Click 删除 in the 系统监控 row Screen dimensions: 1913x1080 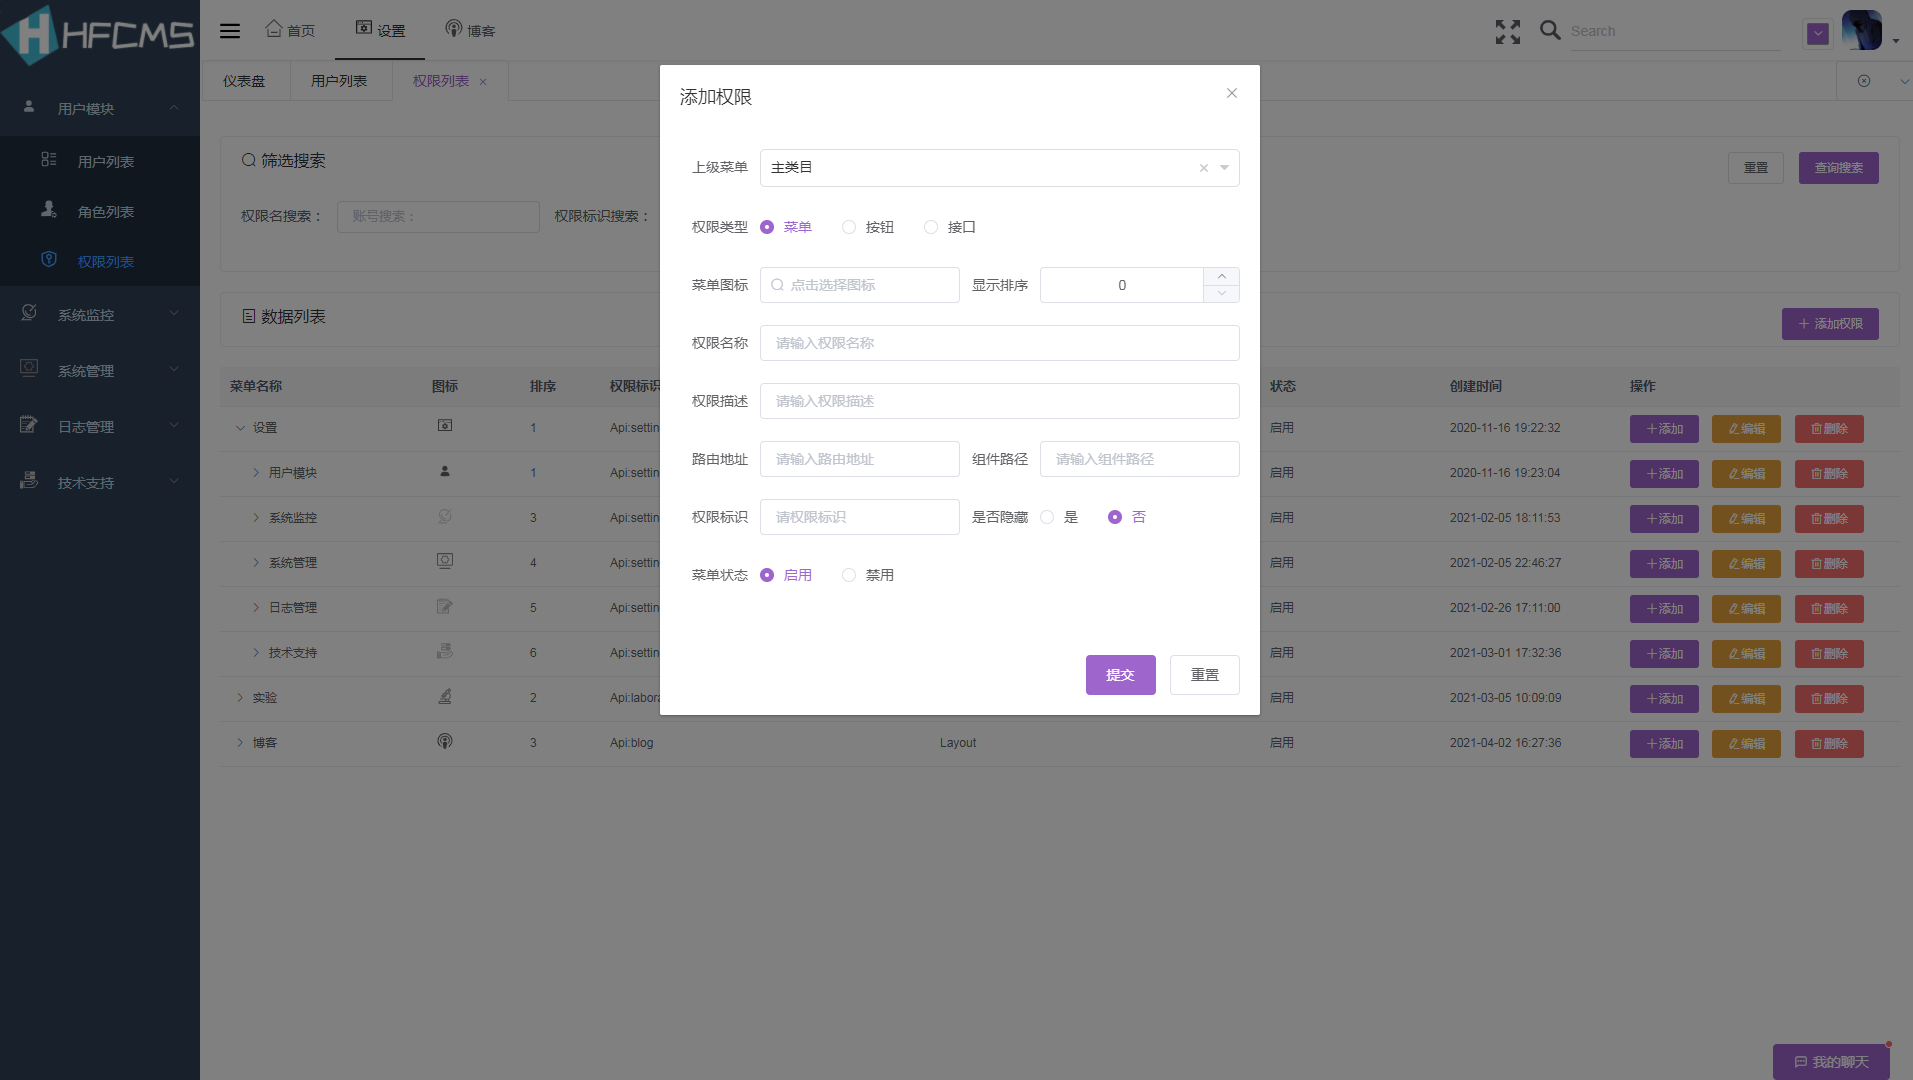point(1829,519)
